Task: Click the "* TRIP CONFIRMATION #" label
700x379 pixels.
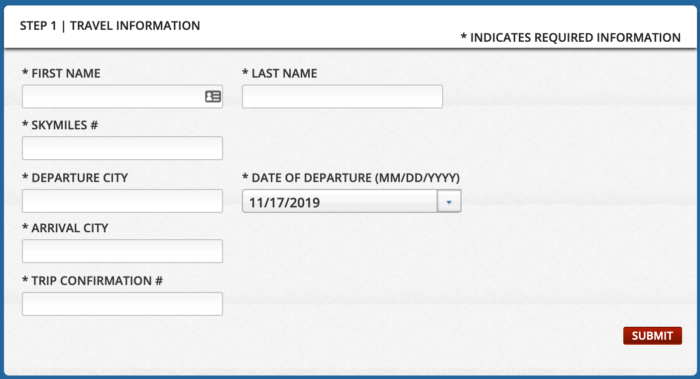Action: [92, 281]
